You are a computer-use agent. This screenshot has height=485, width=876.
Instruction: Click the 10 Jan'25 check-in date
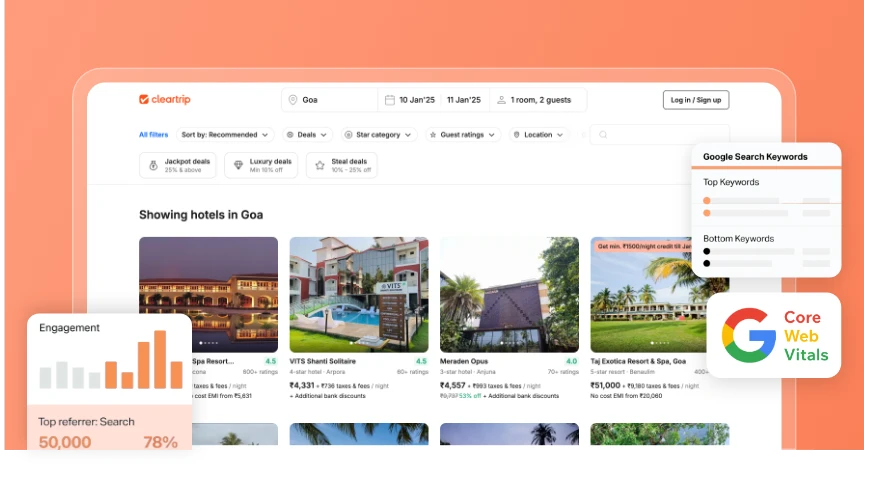point(417,100)
